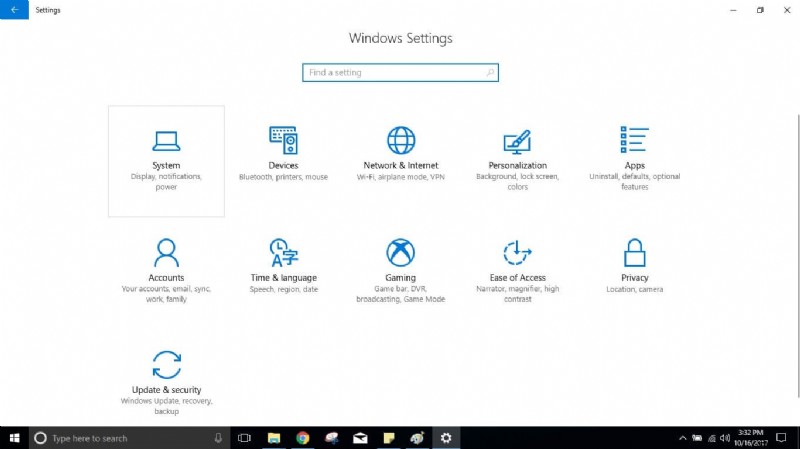Open Time & language clock icon

[x=284, y=253]
